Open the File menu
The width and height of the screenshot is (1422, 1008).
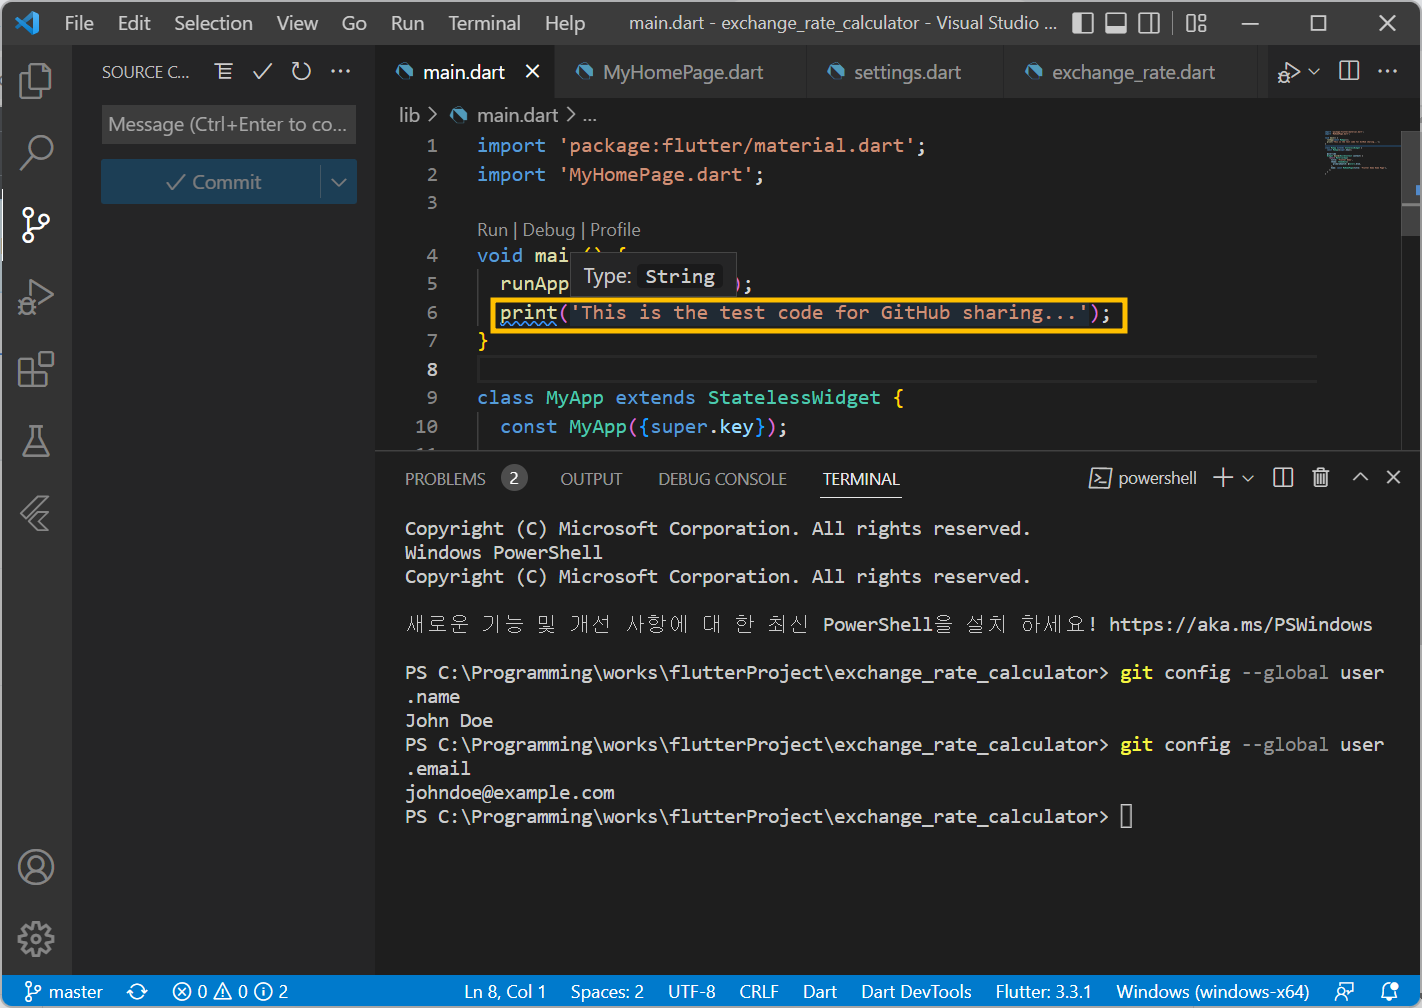pyautogui.click(x=79, y=23)
